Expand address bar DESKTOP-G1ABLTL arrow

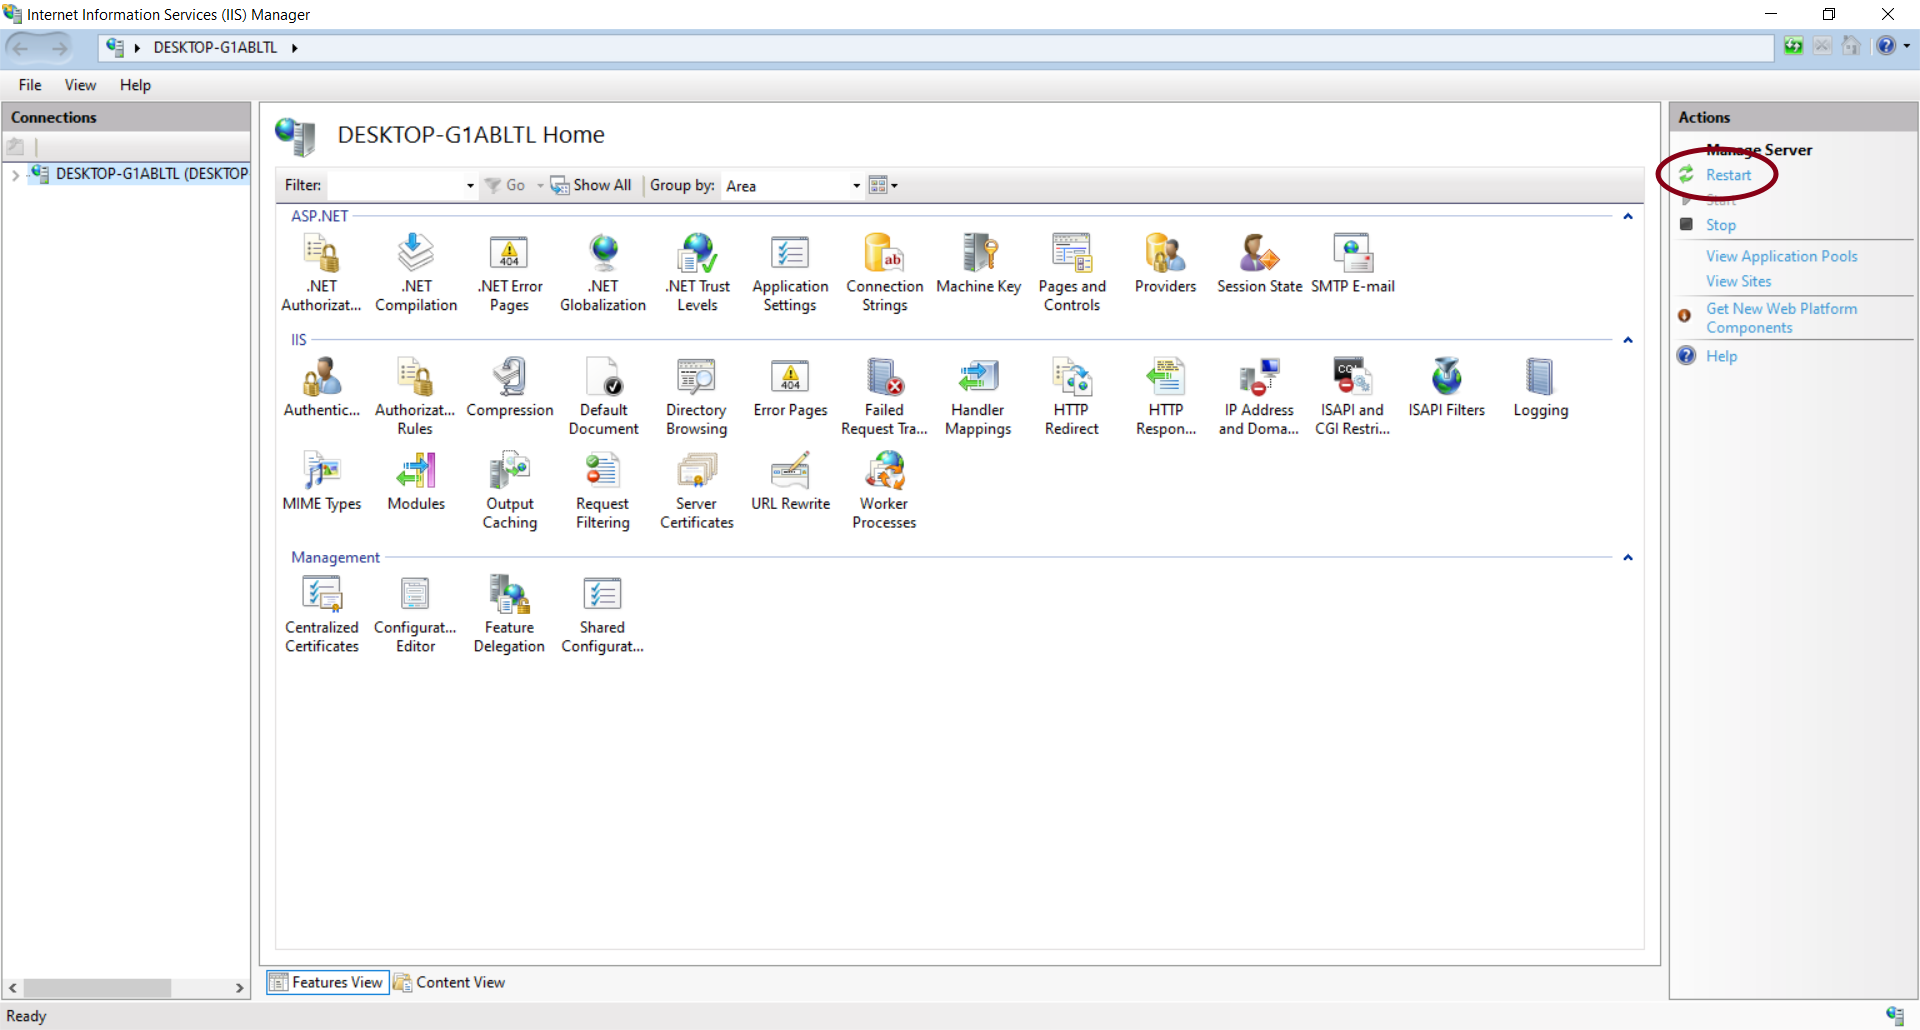[x=295, y=48]
